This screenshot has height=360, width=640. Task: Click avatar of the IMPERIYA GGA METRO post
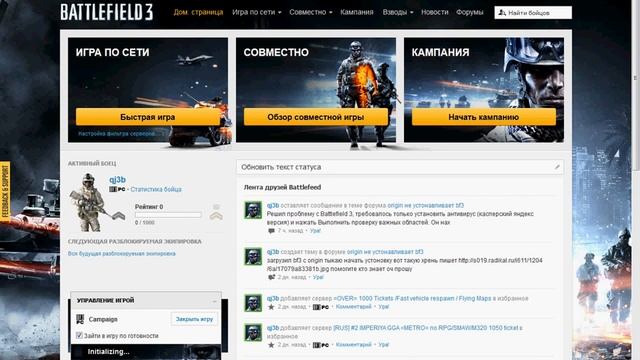[x=253, y=332]
